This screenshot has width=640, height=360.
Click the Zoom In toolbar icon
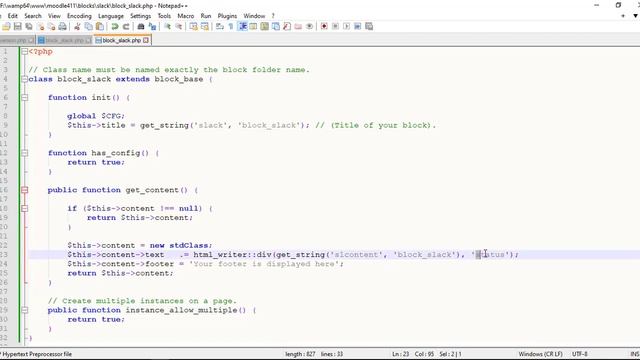pos(167,27)
